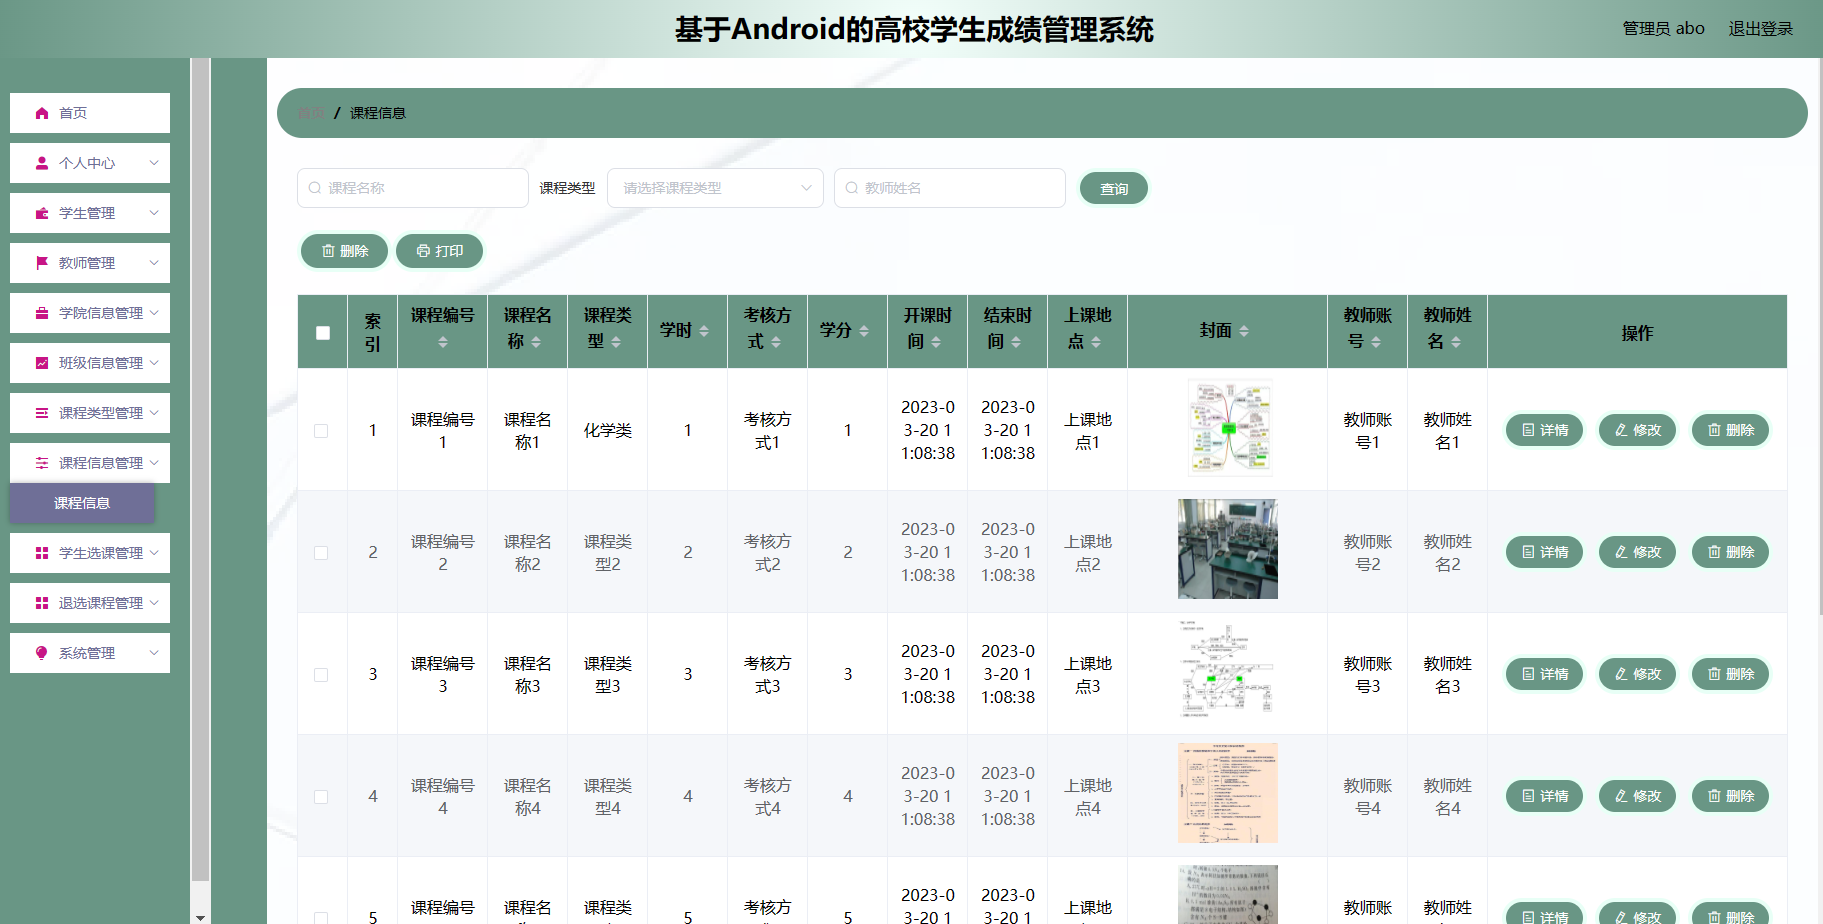Expand the 课程类型管理 chevron
Image resolution: width=1823 pixels, height=924 pixels.
(154, 413)
